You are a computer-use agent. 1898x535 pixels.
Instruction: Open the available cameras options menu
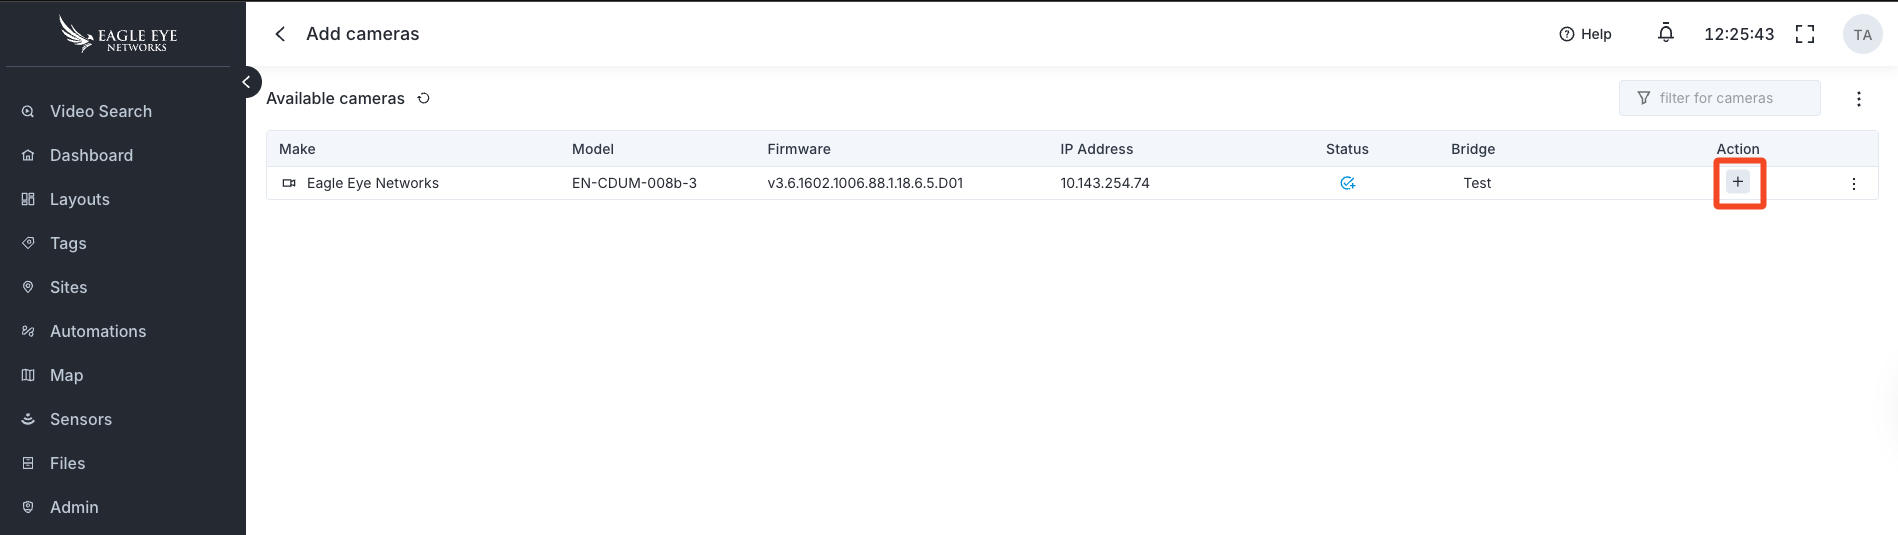1859,99
